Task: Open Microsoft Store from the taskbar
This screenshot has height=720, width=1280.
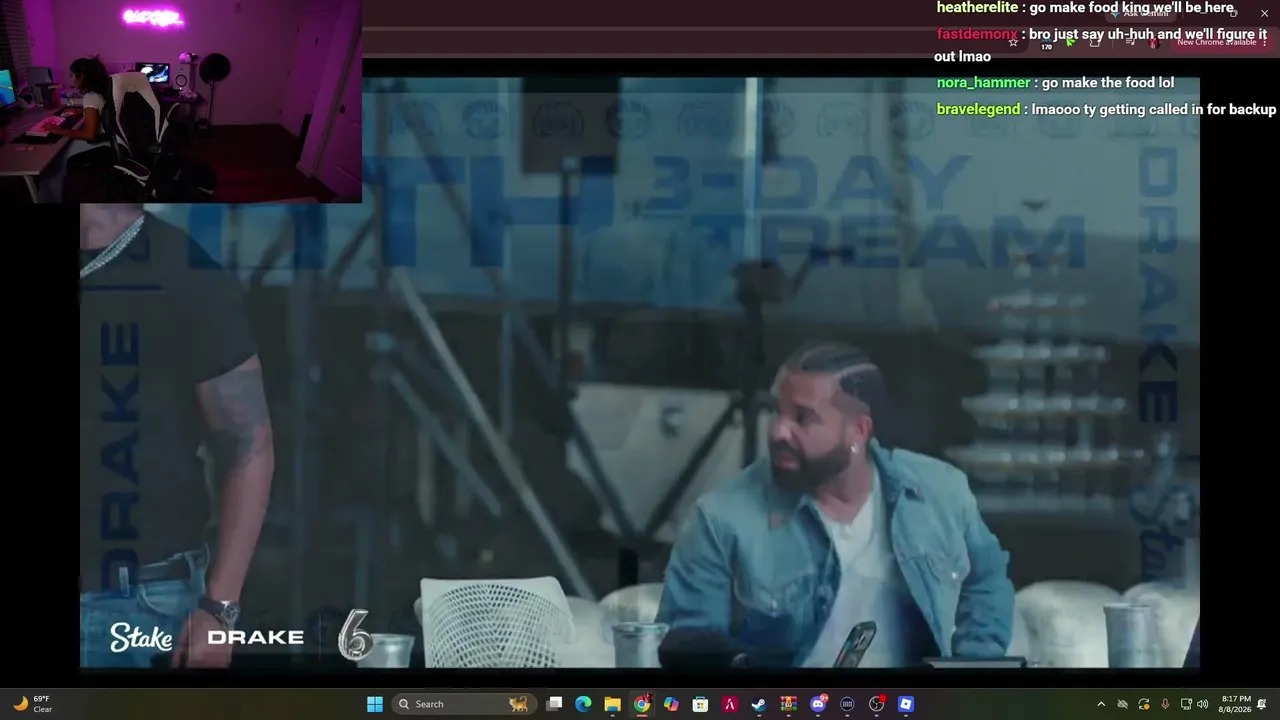Action: click(x=700, y=704)
